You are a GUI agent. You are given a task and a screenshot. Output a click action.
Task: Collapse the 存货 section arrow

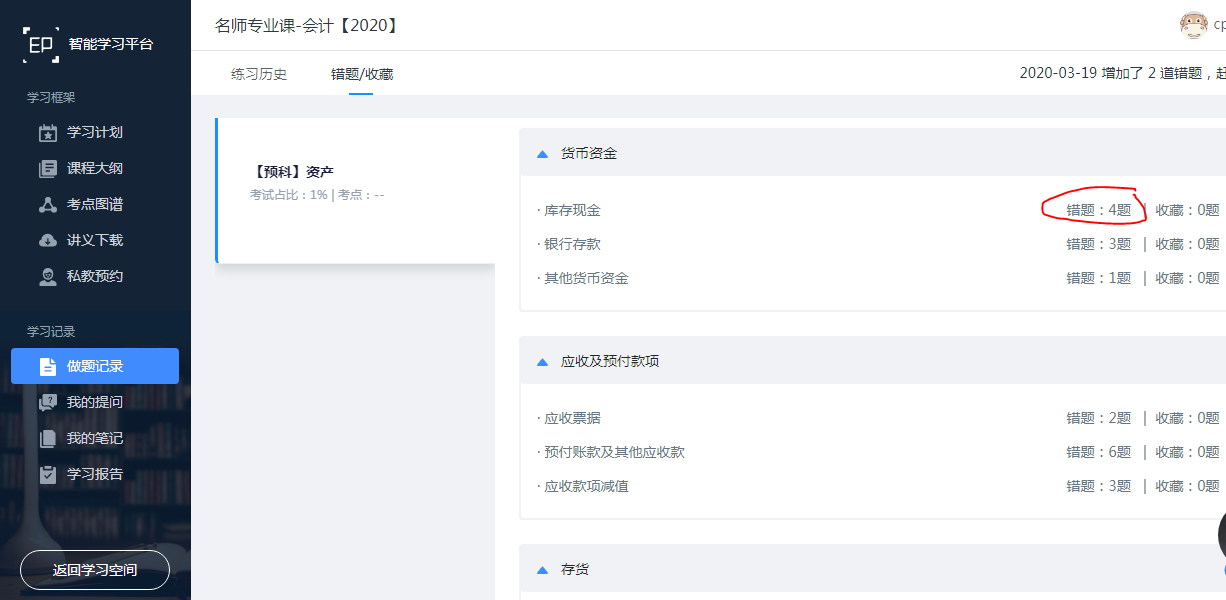click(542, 570)
